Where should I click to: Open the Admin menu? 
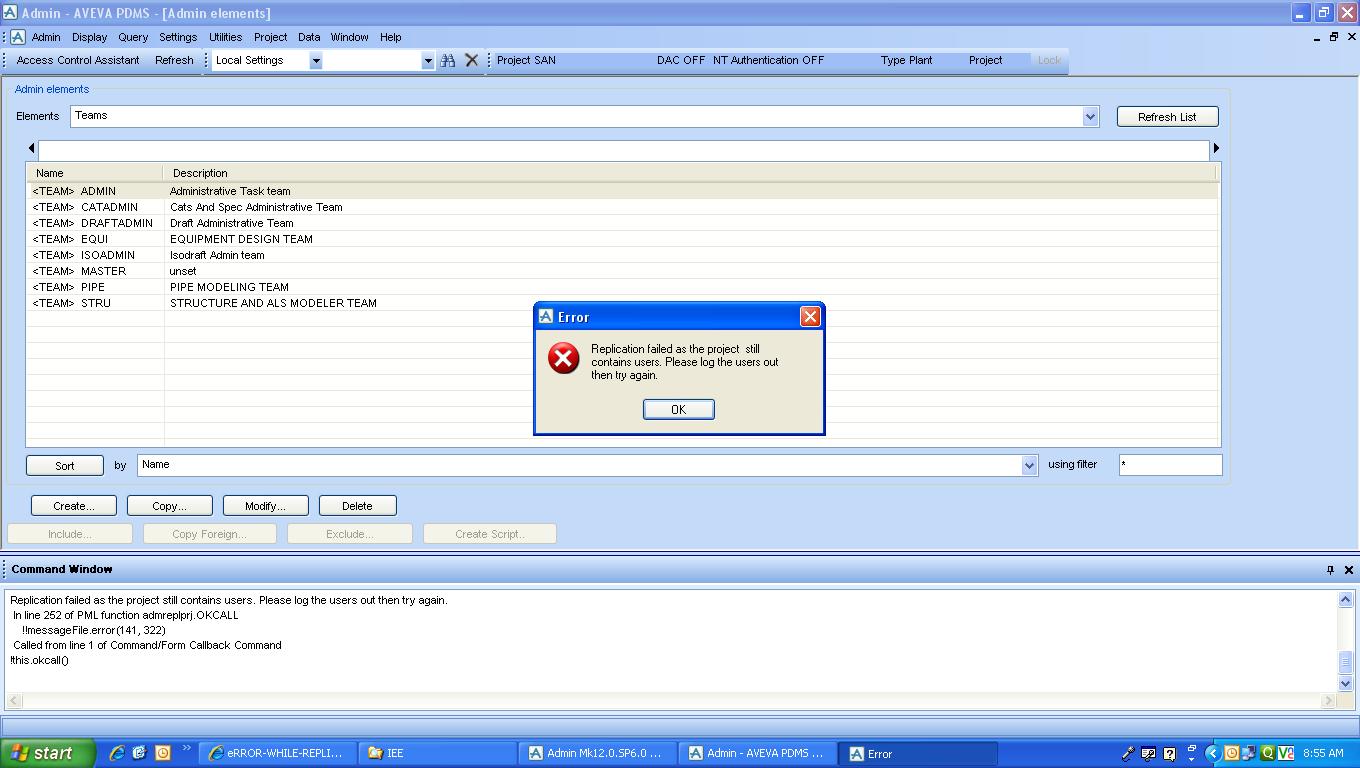[46, 37]
